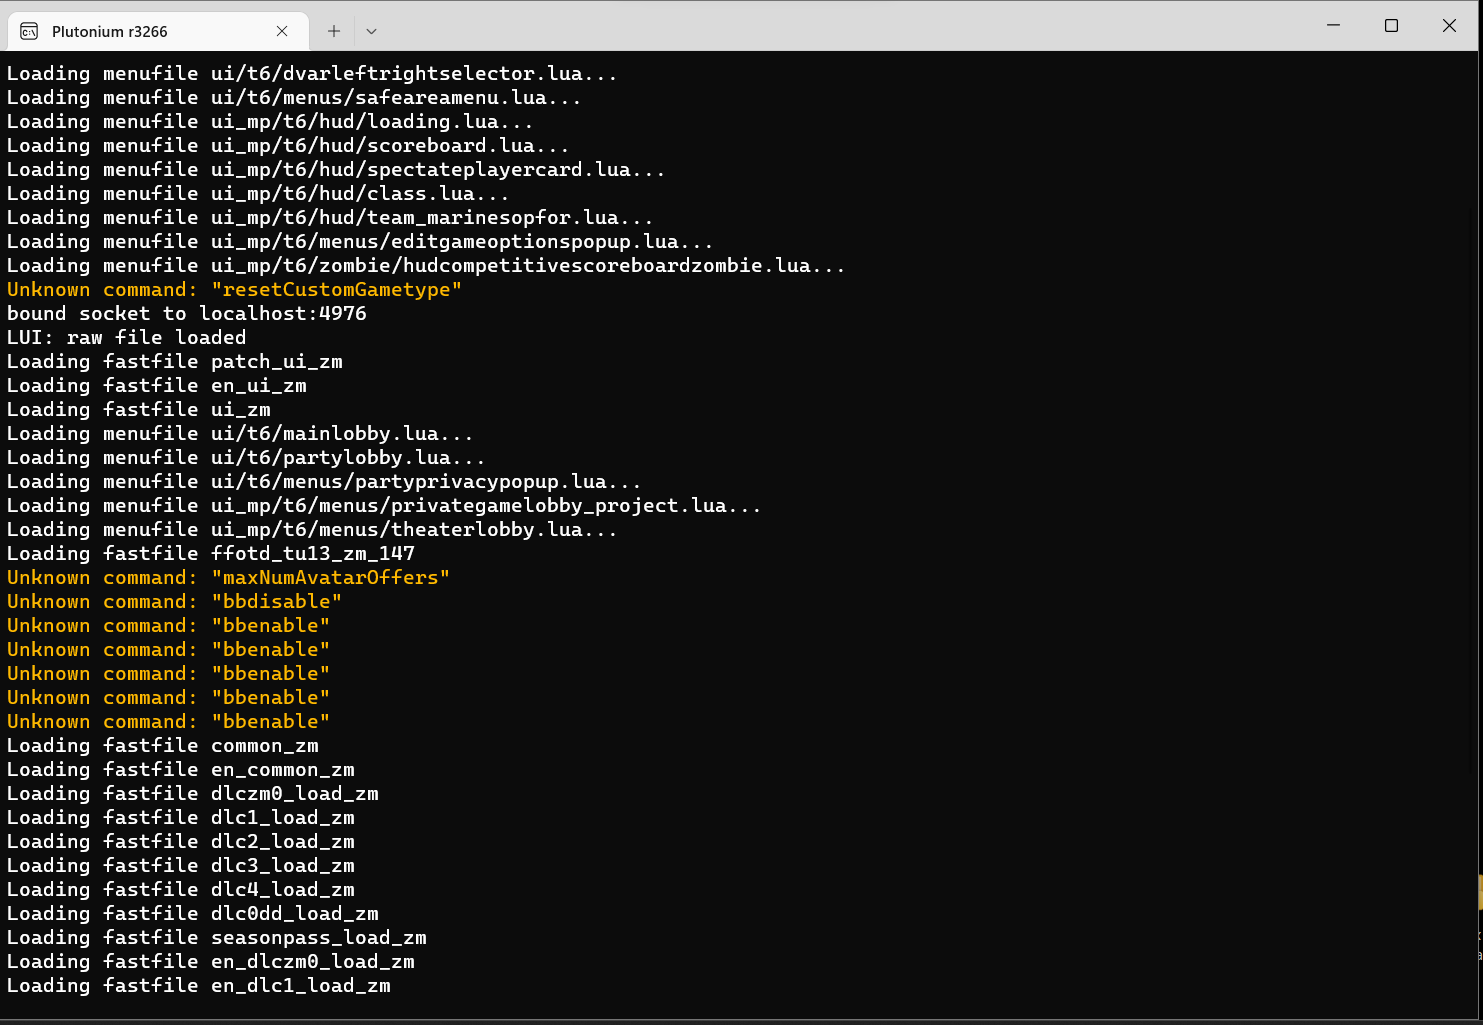Click the line with en_dlc1_load_zm

199,985
